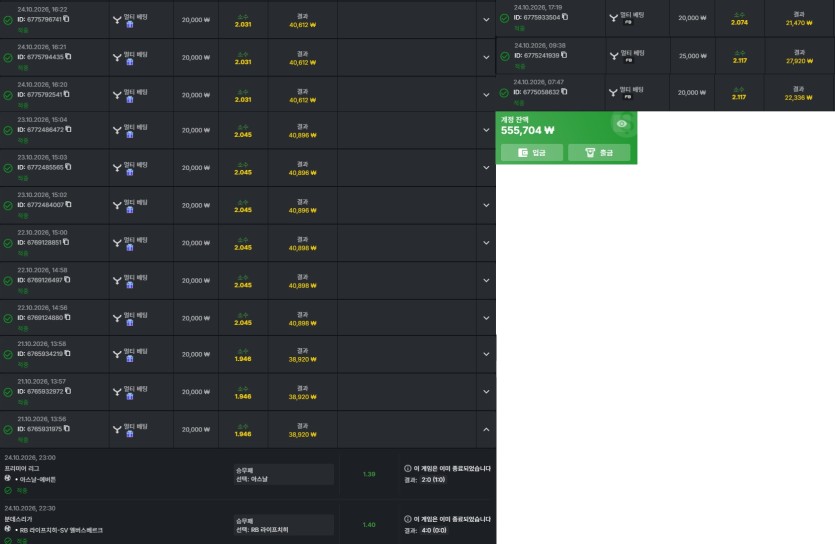
Task: Click selection box 선택: 아스날
Action: tap(283, 474)
